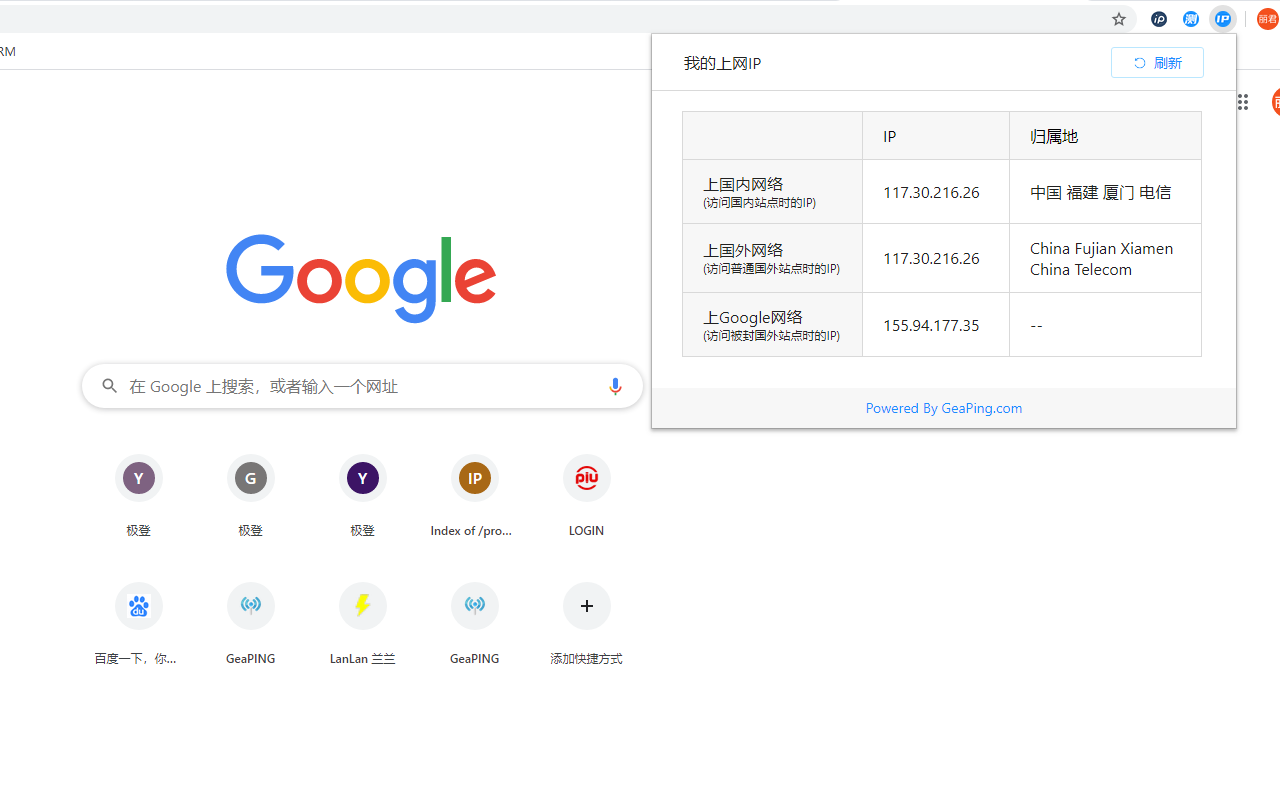Image resolution: width=1280 pixels, height=800 pixels.
Task: Click the dark ip extension icon
Action: point(1158,18)
